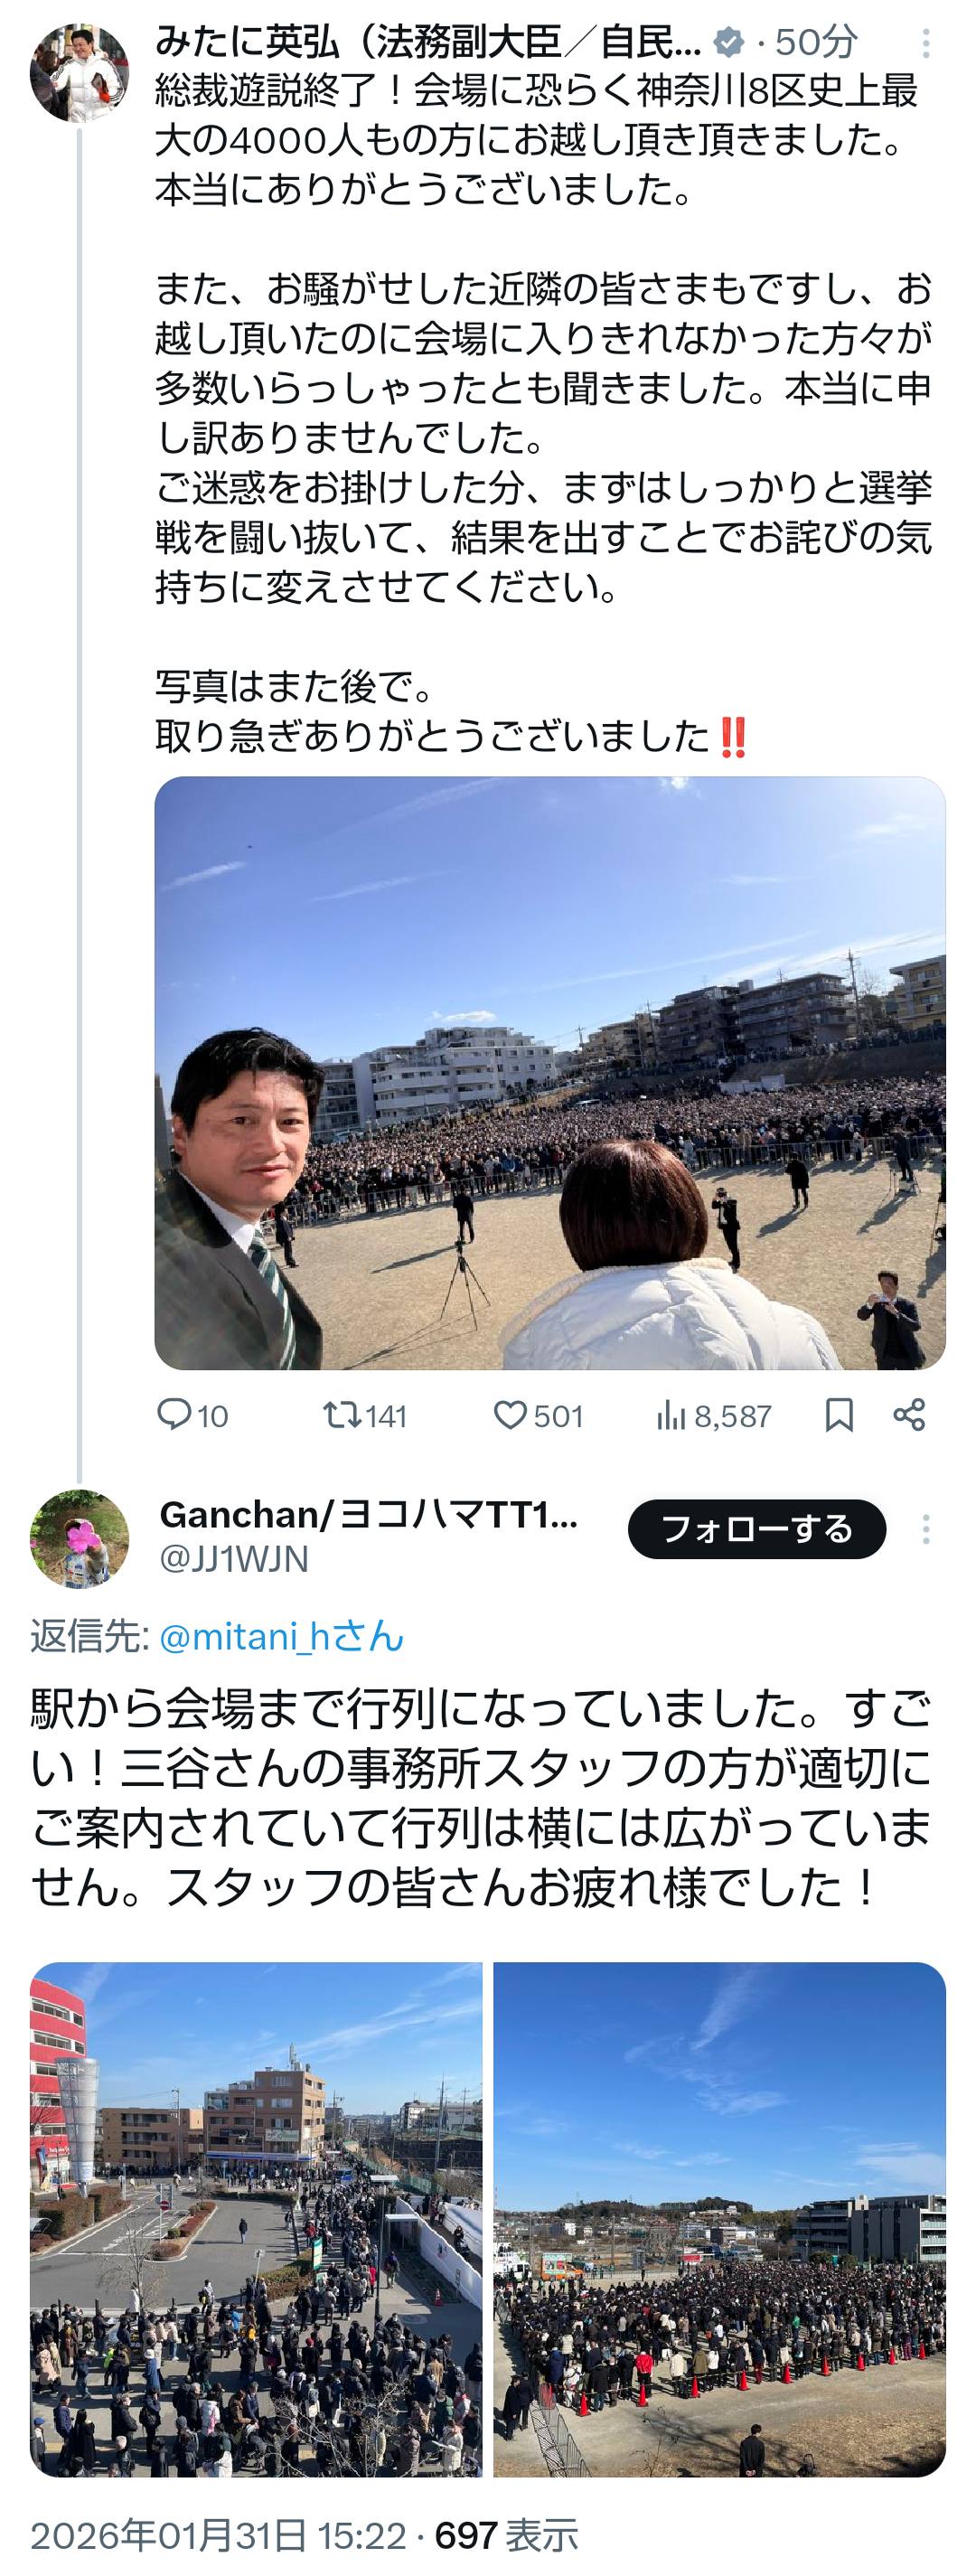Image resolution: width=976 pixels, height=2576 pixels.
Task: Open Ganchan's flower profile avatar
Action: [79, 1539]
